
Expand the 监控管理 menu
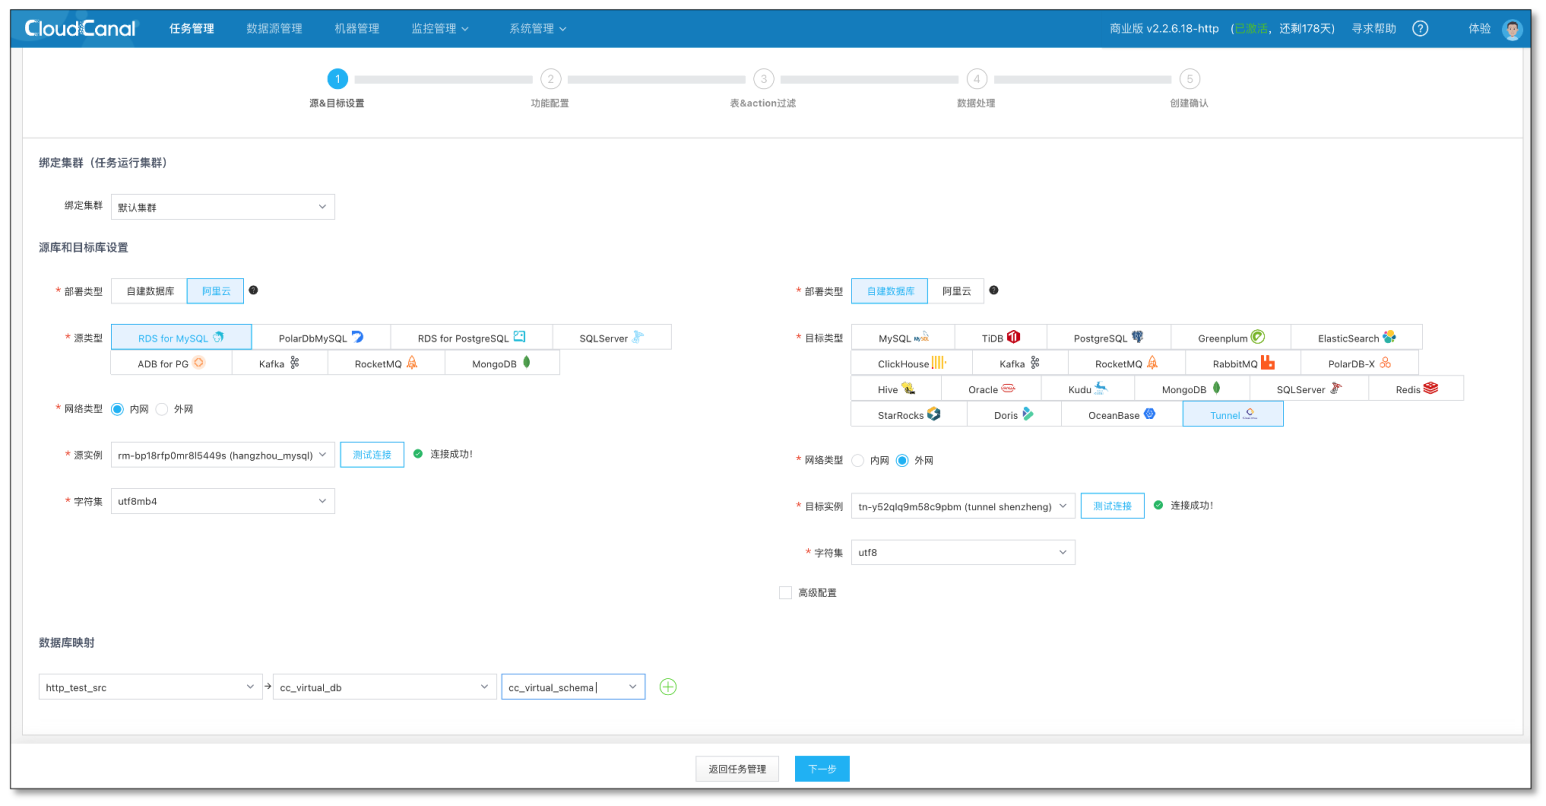(440, 29)
